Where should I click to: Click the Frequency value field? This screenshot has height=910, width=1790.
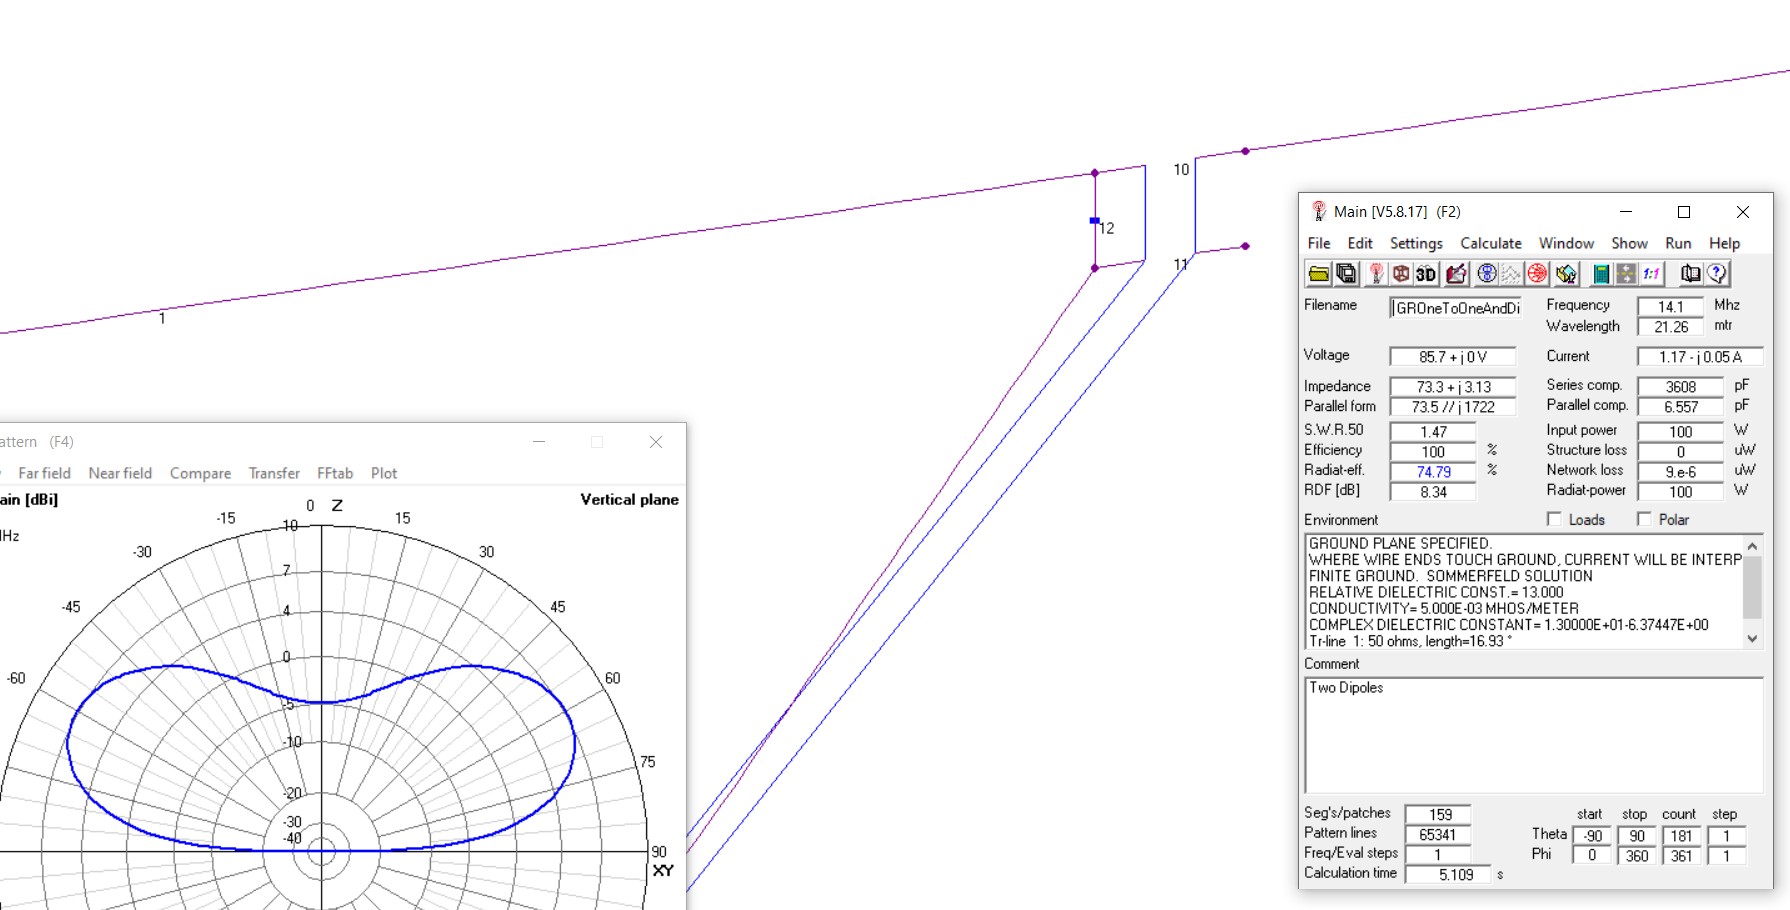pos(1669,307)
